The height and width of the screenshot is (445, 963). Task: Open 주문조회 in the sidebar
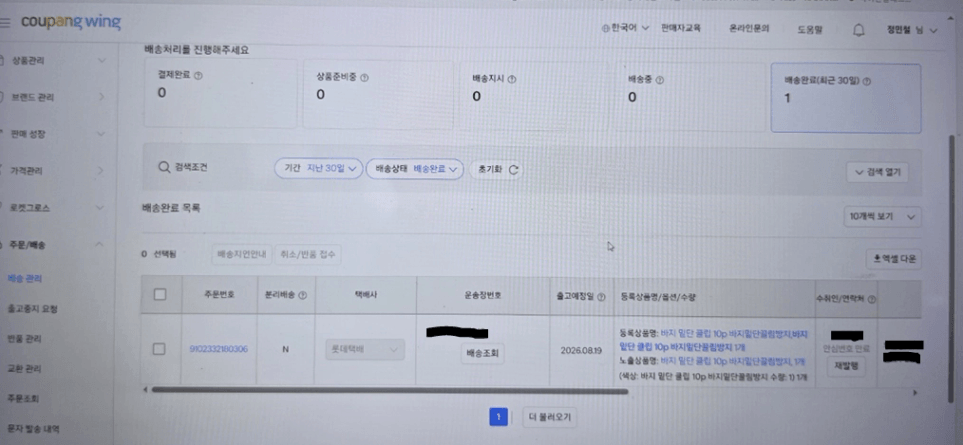(23, 399)
